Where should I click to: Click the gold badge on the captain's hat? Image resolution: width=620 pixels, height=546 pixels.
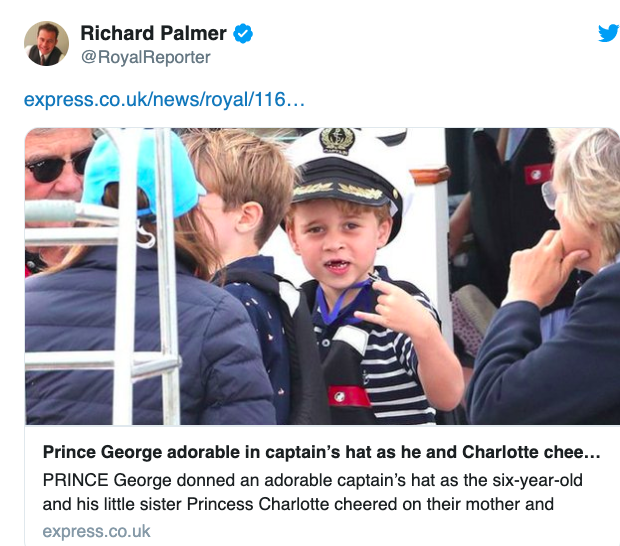click(x=337, y=141)
